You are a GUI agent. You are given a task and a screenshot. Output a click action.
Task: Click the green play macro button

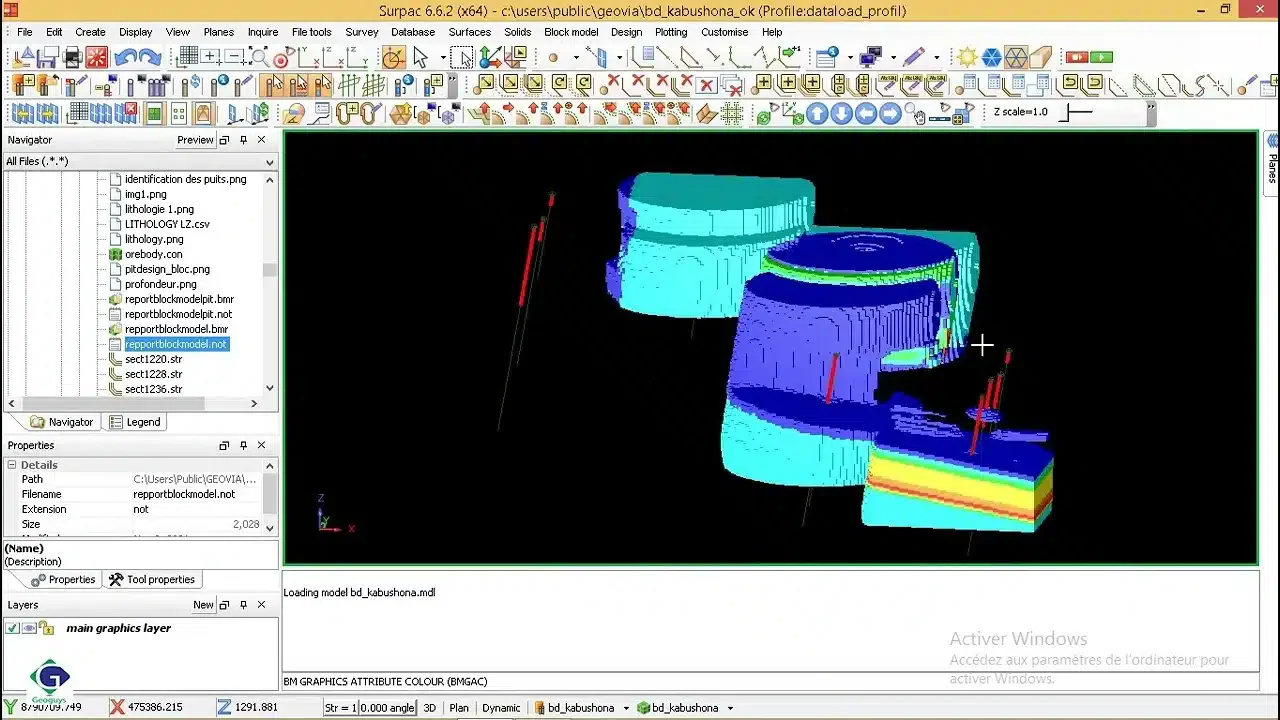click(x=1101, y=57)
